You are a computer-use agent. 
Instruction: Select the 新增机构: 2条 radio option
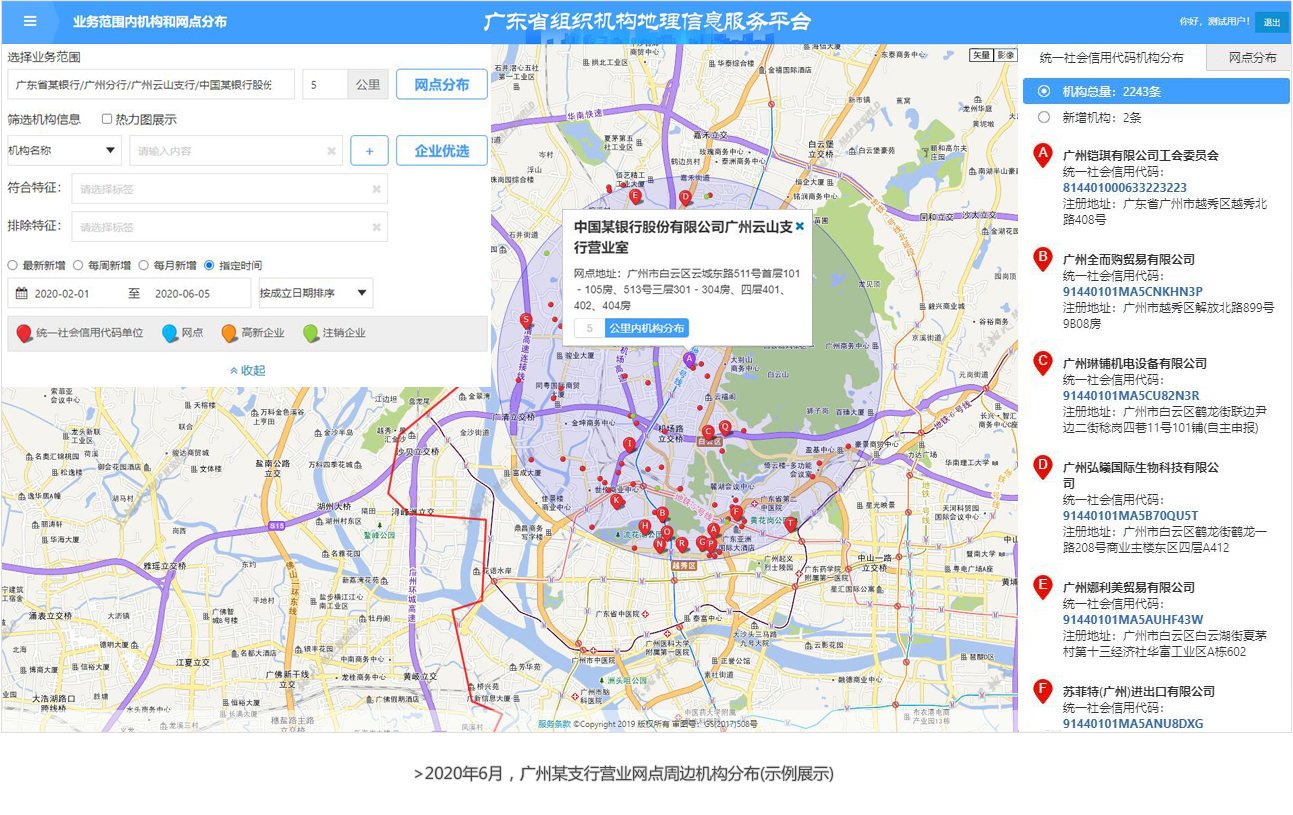pos(1044,117)
